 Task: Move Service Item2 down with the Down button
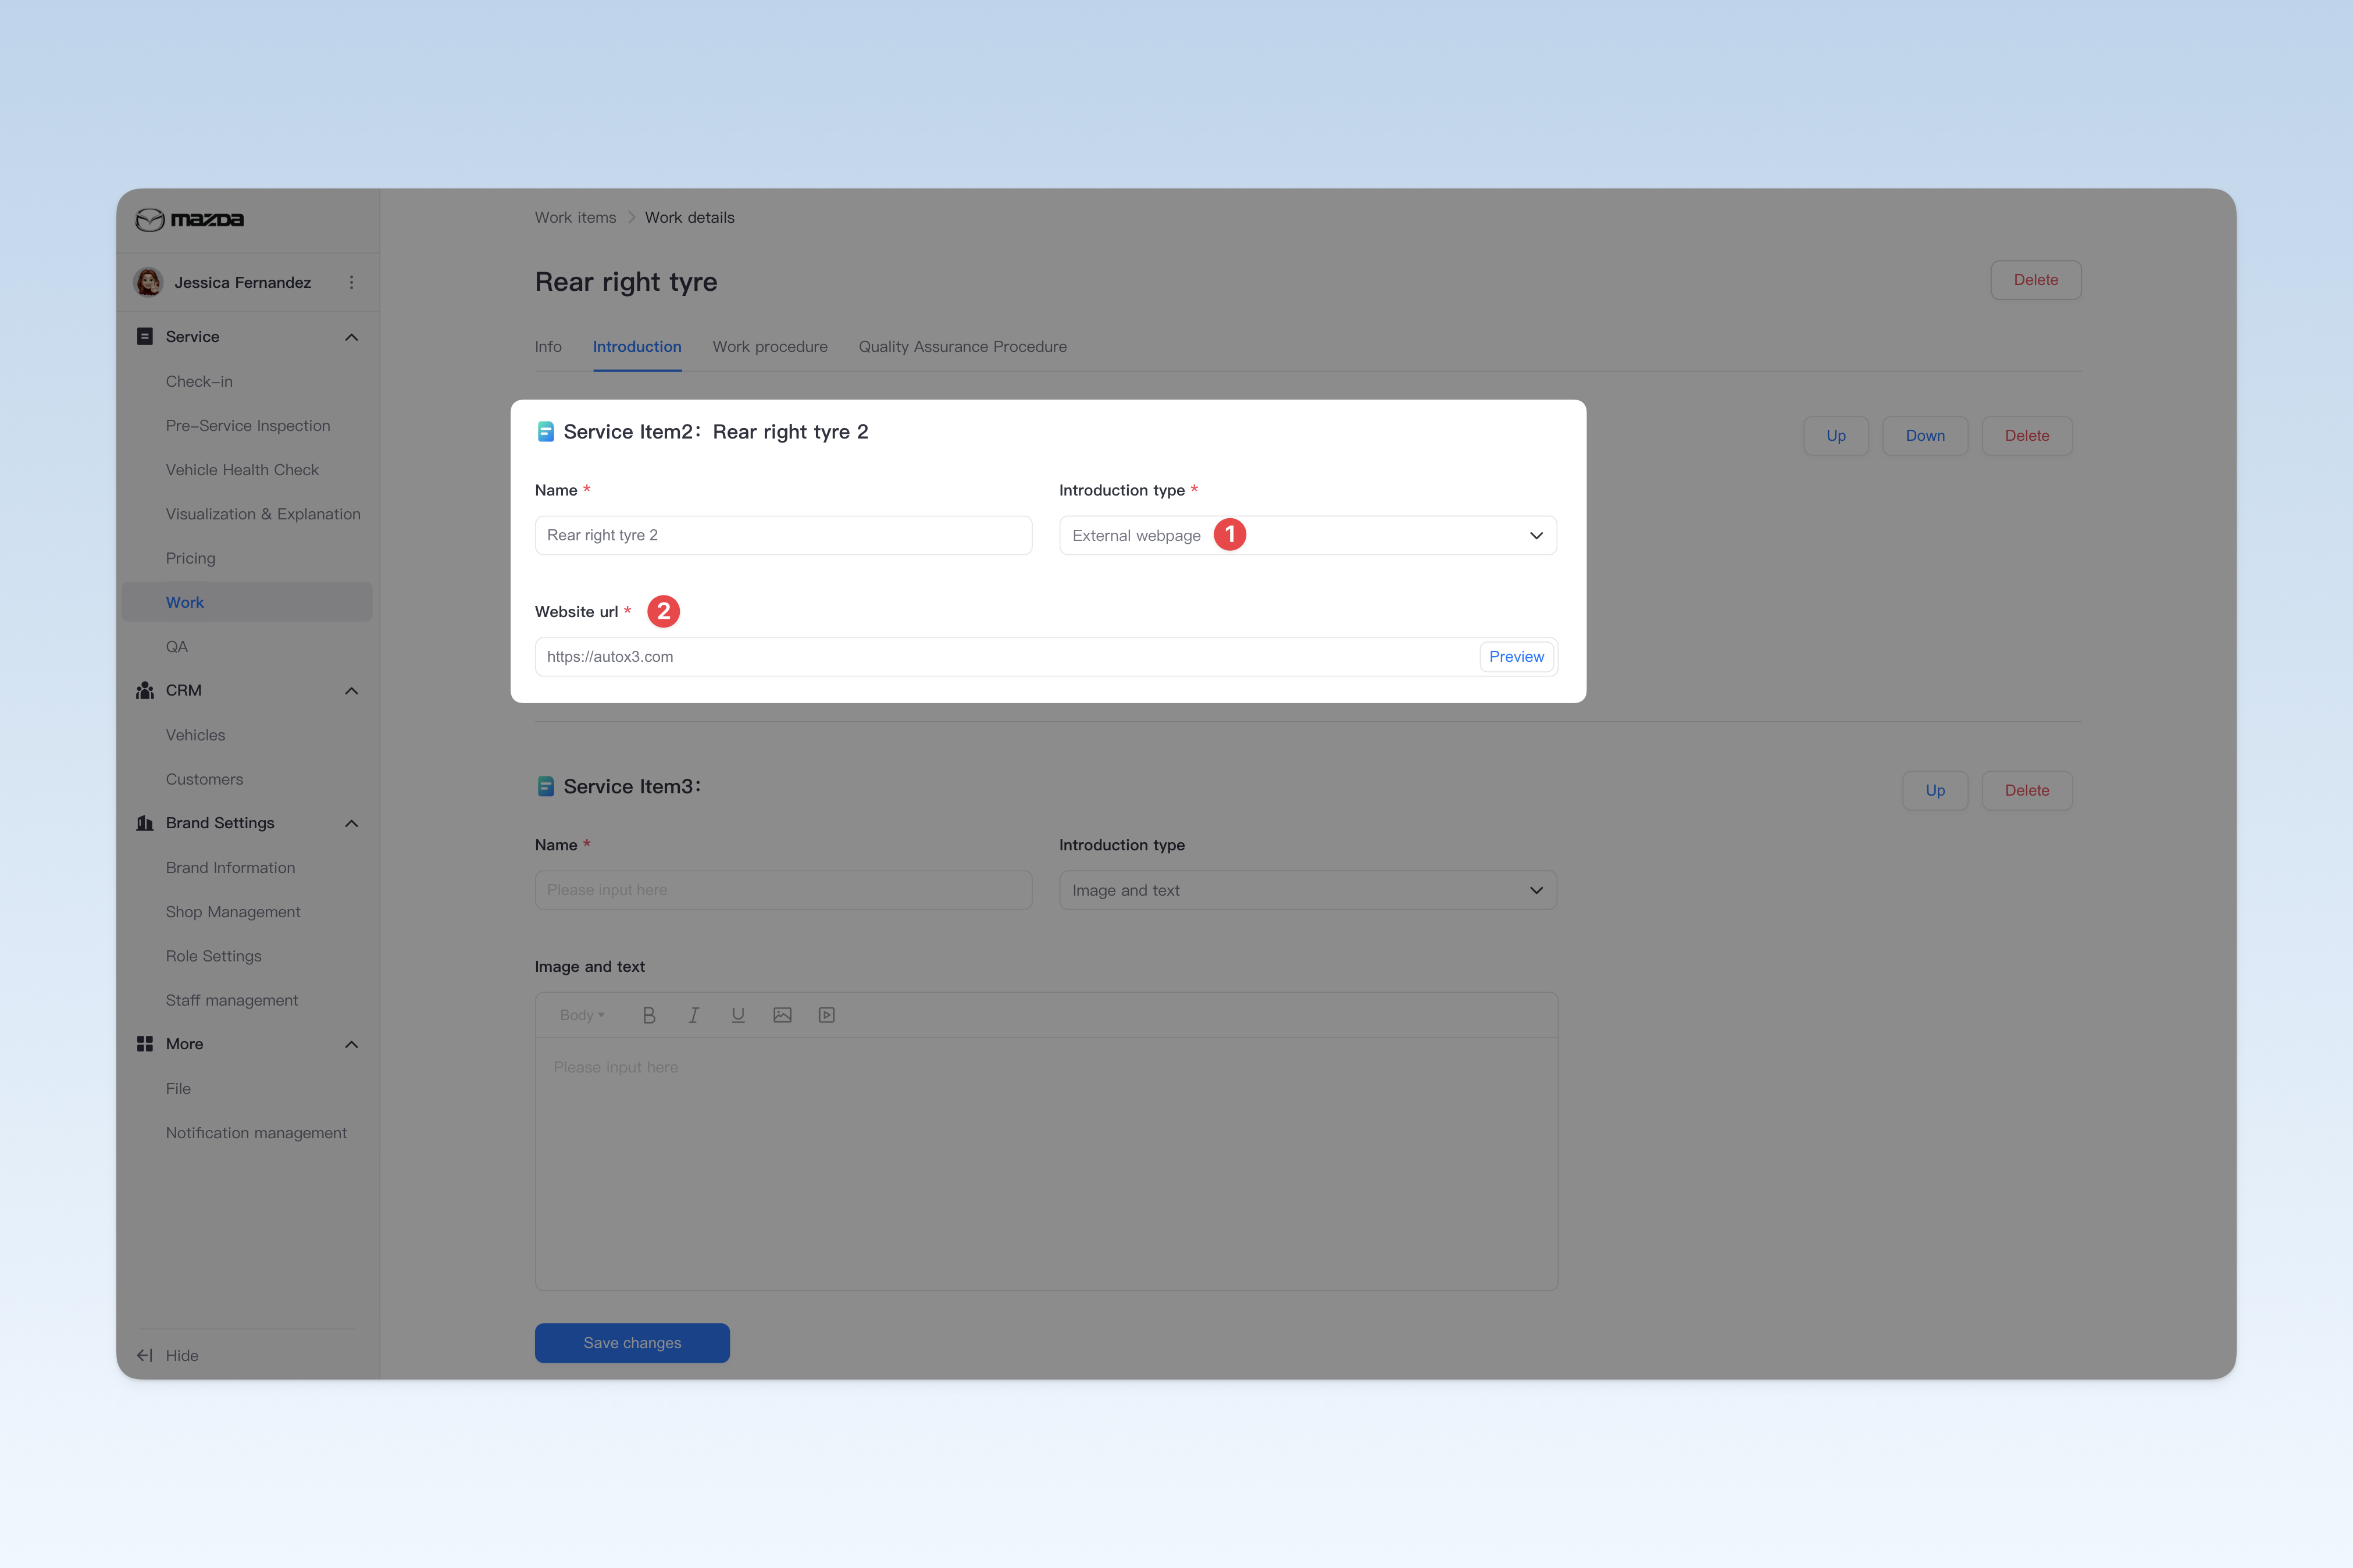[x=1924, y=436]
